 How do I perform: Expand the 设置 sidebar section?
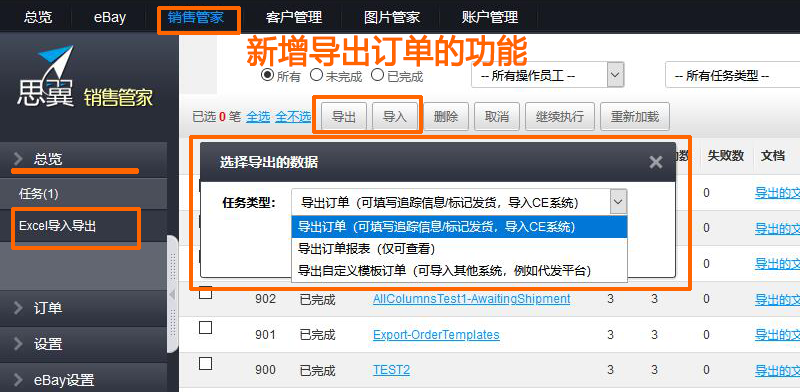(83, 344)
